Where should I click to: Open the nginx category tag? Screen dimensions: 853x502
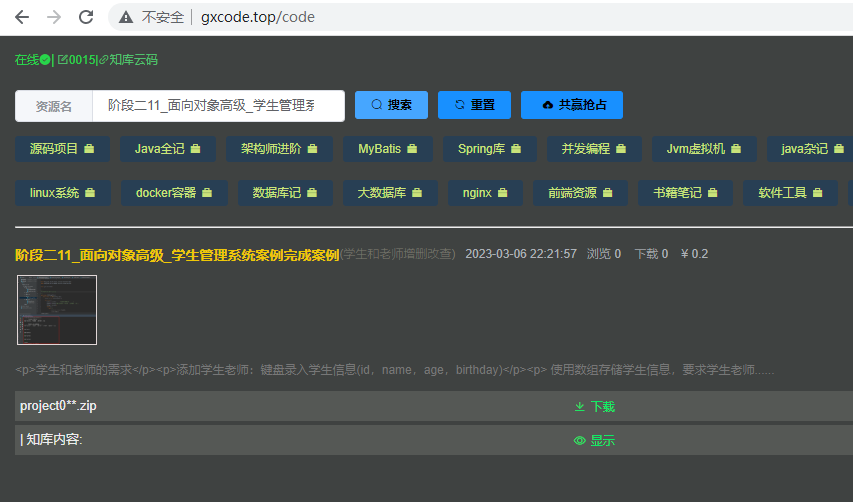[486, 193]
